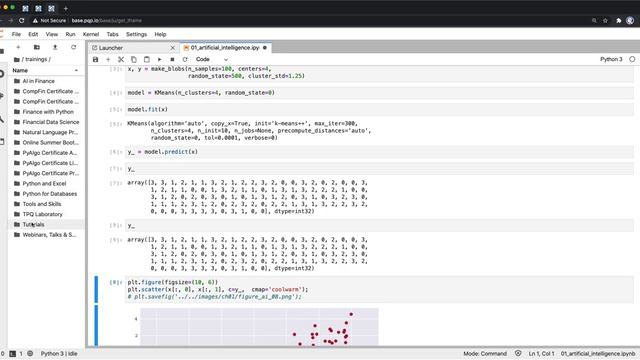Open the View menu
This screenshot has height=360, width=640.
click(x=51, y=34)
